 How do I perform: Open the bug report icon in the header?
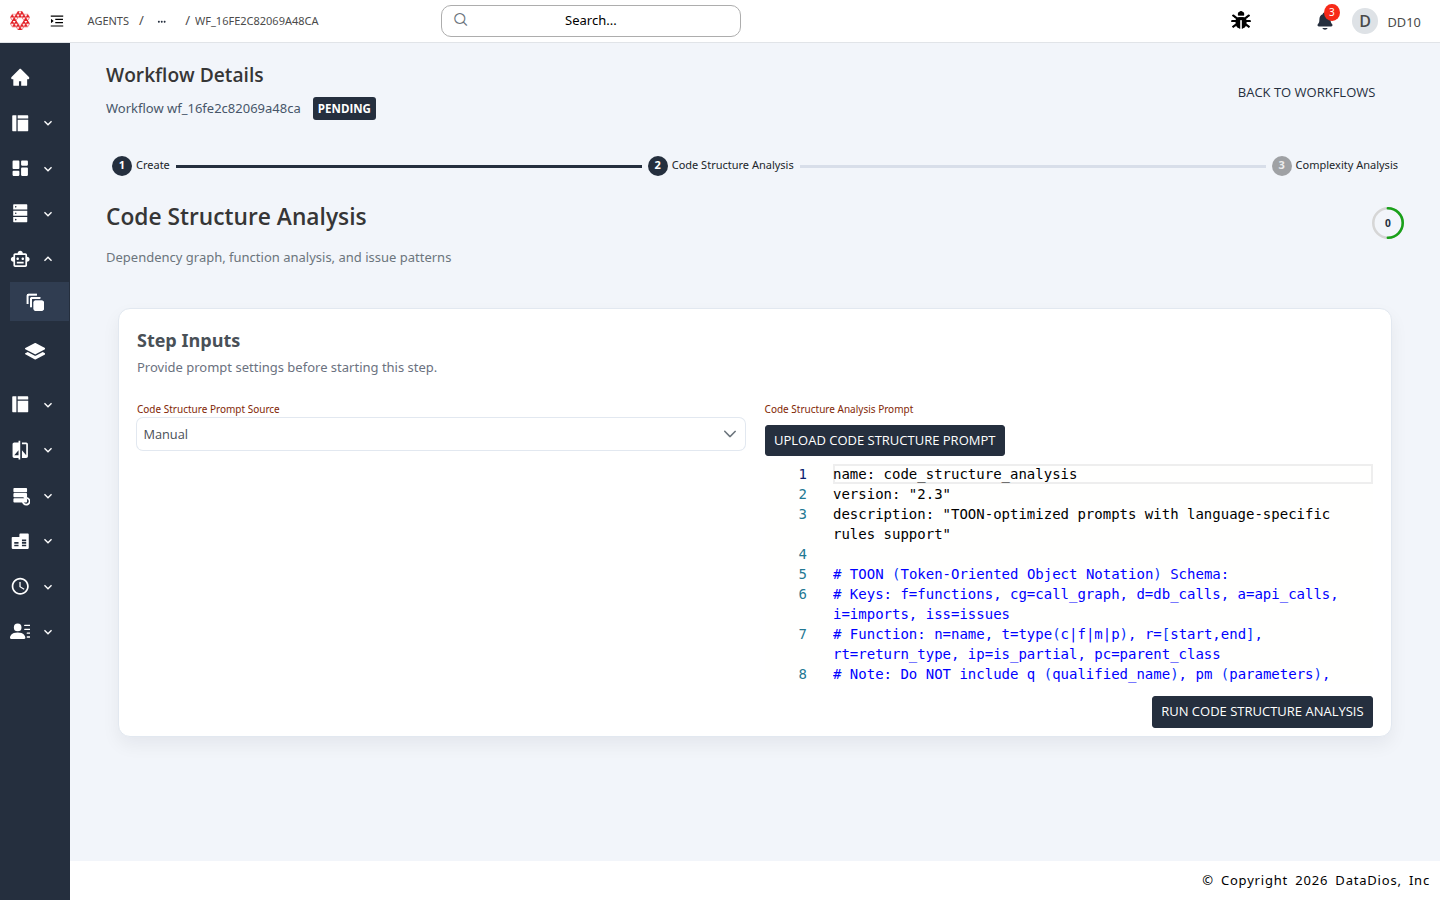[x=1240, y=20]
